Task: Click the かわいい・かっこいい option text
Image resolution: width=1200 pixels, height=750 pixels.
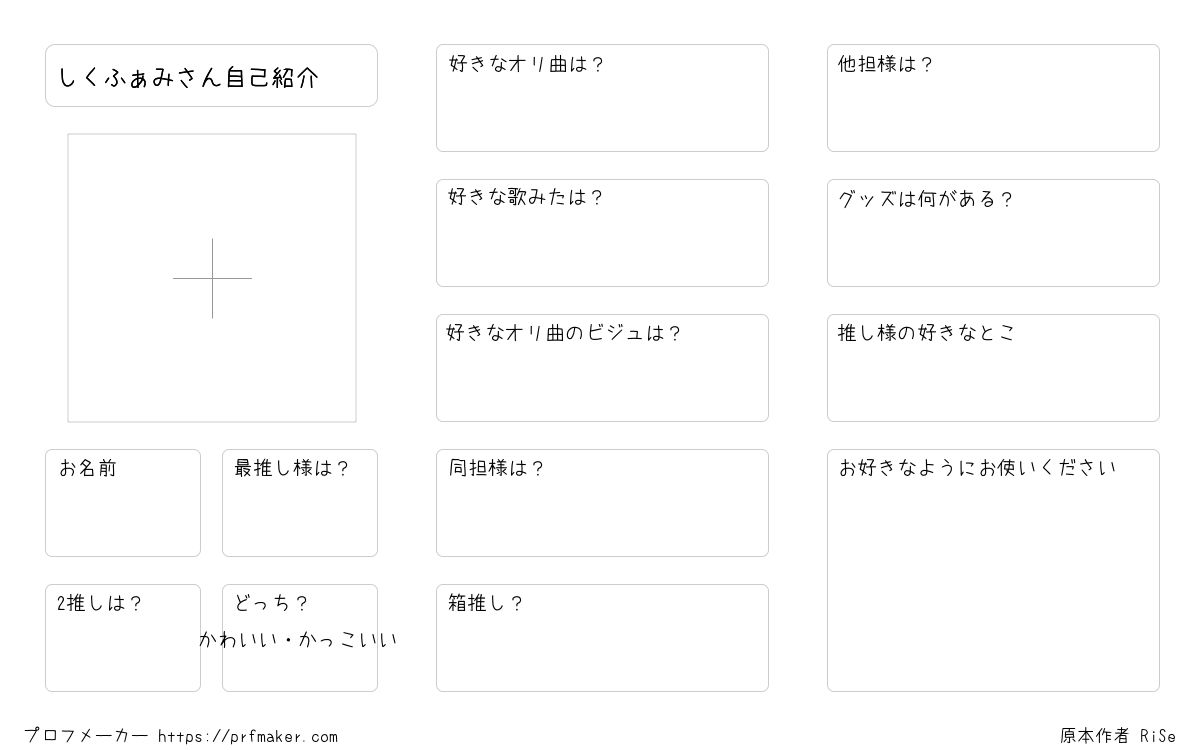Action: pos(298,640)
